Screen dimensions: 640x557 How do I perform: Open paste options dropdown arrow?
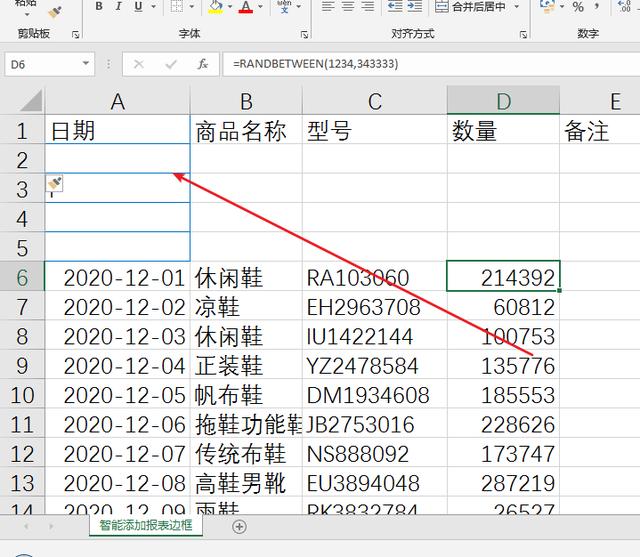[27, 14]
